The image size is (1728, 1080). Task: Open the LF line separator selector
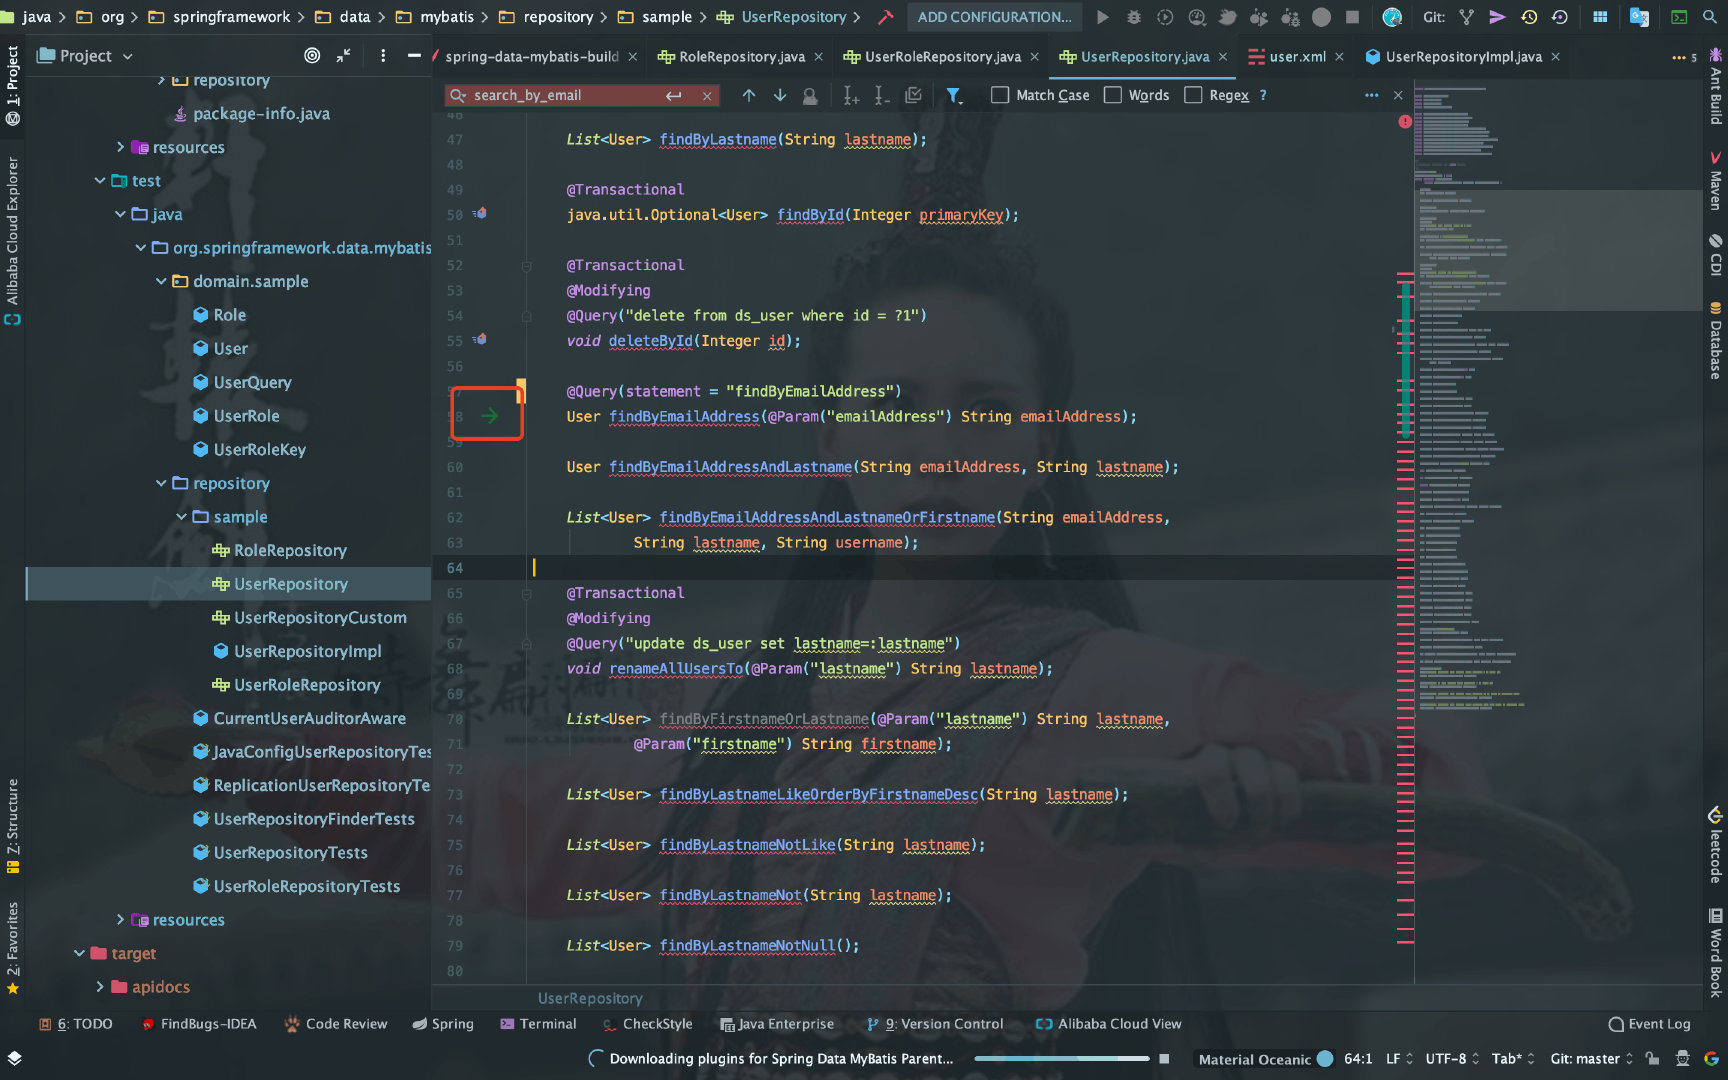[1399, 1058]
